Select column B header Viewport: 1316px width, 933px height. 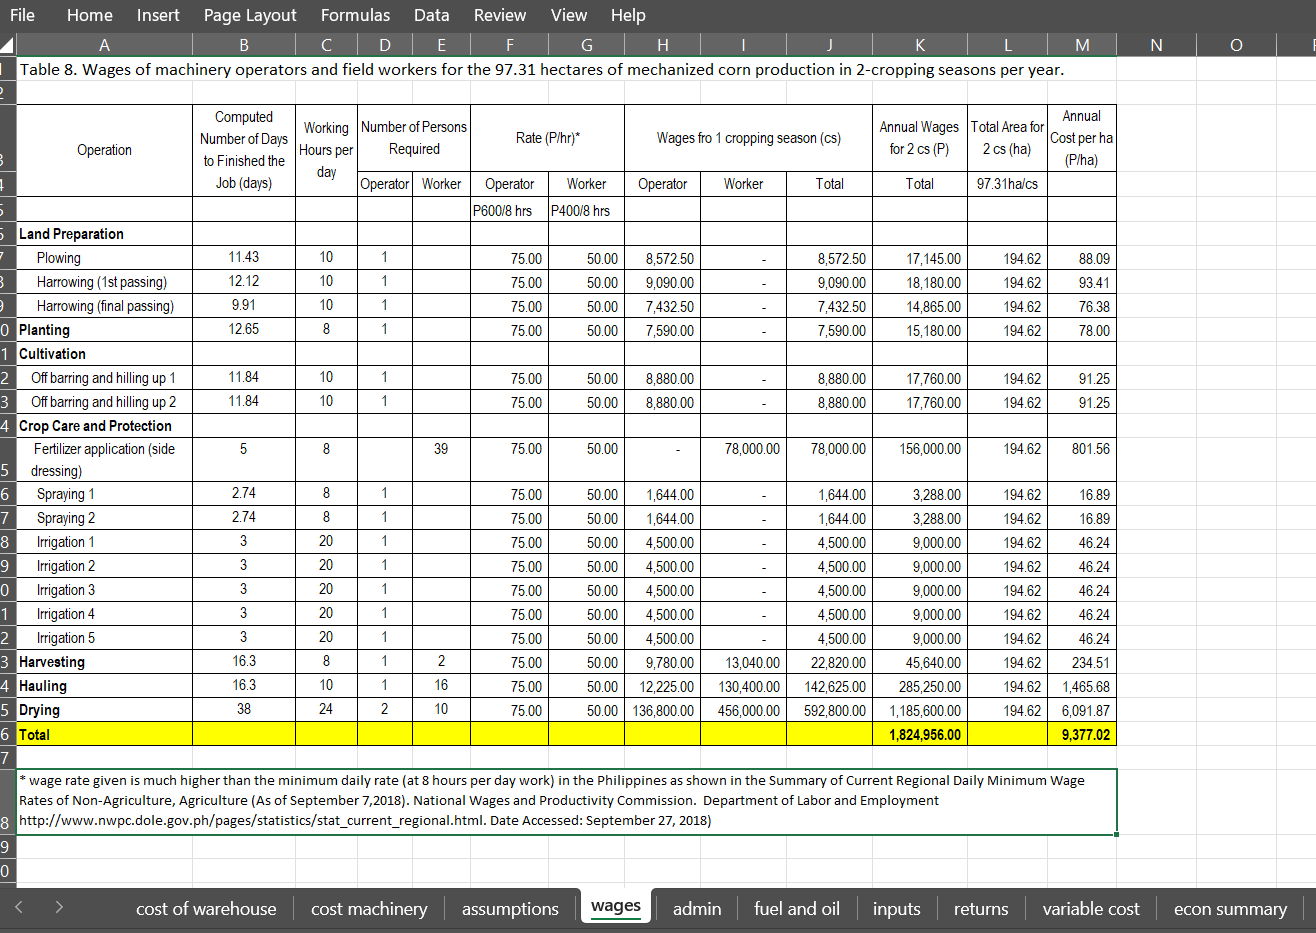coord(244,45)
